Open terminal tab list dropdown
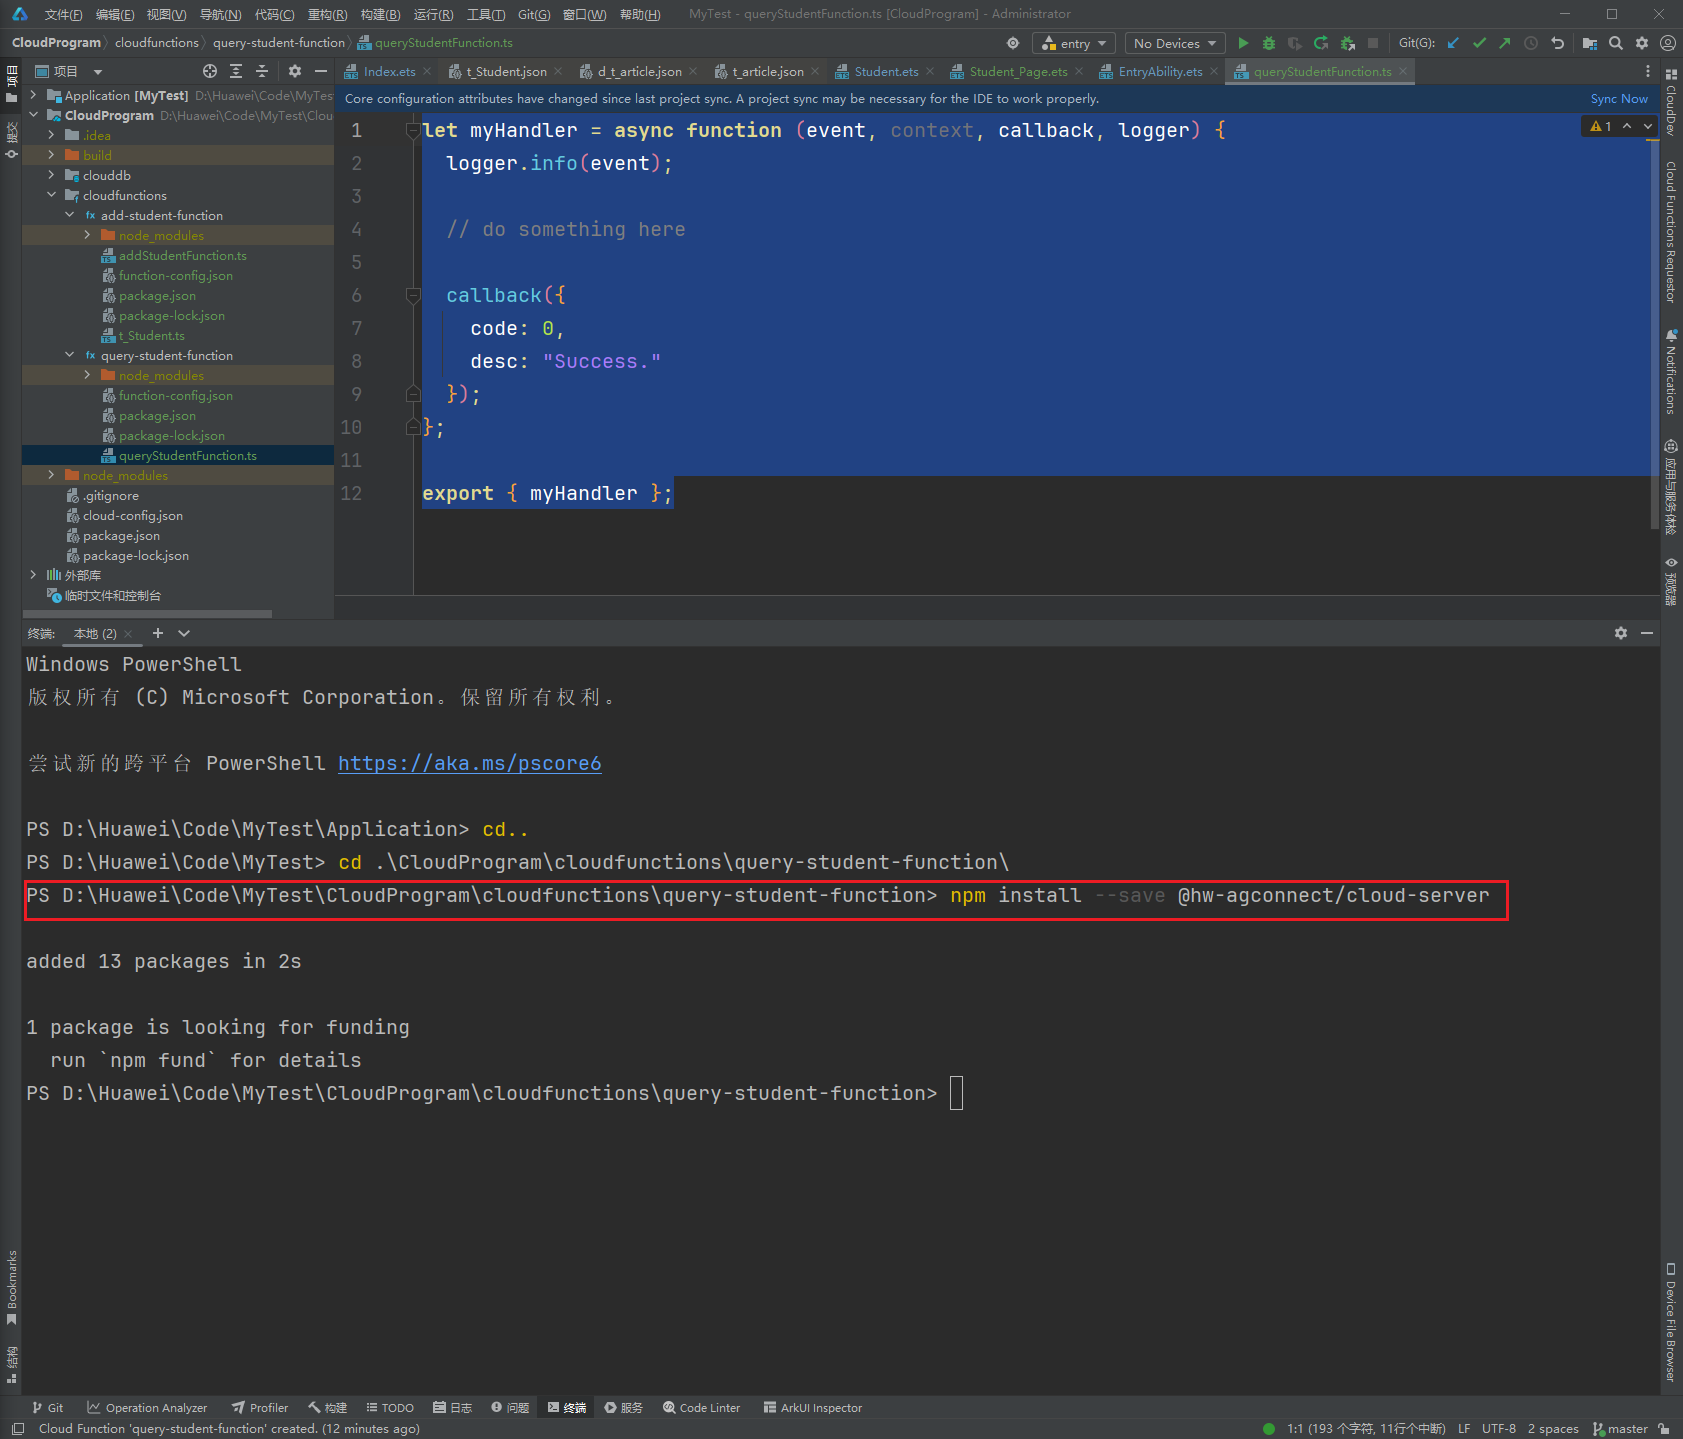1683x1439 pixels. tap(184, 633)
